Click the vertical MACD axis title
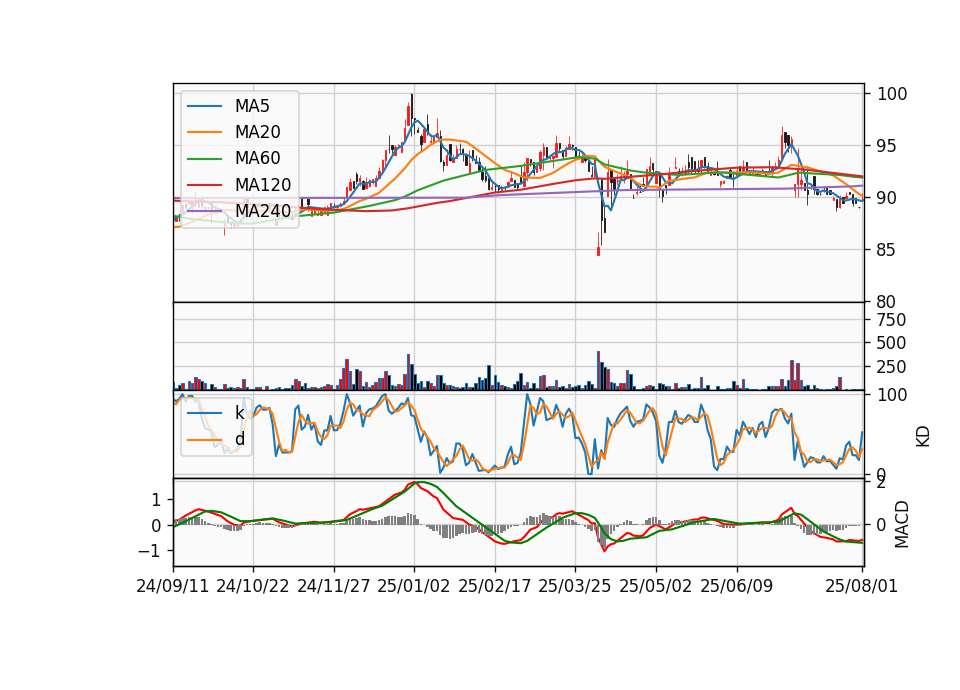 tap(902, 524)
